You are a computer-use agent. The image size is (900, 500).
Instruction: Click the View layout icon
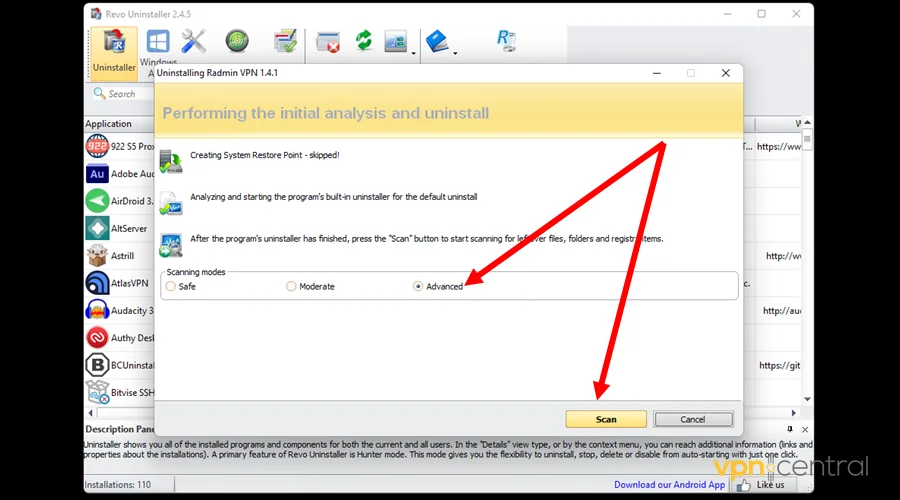(x=395, y=41)
